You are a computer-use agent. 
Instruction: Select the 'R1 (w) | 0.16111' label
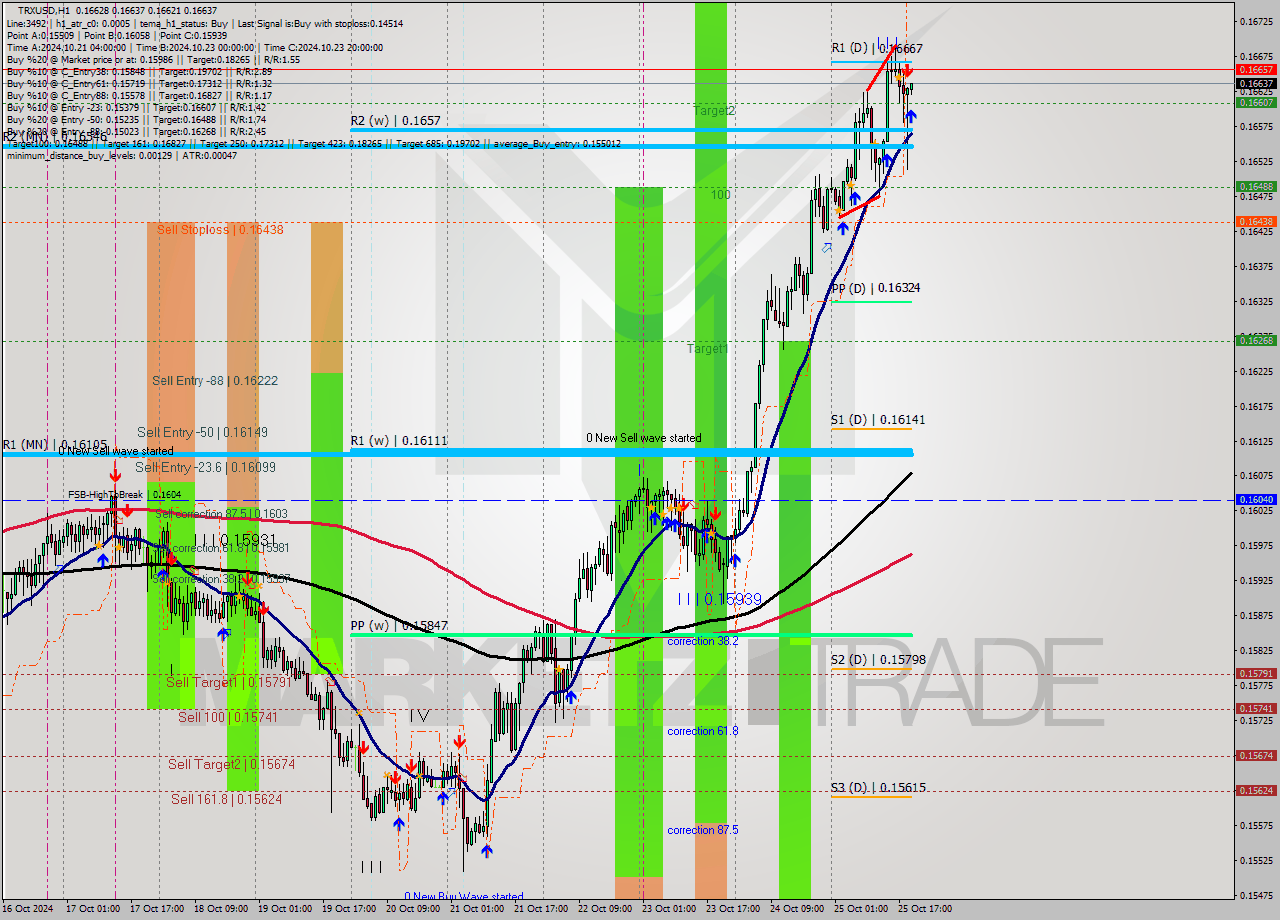point(398,440)
